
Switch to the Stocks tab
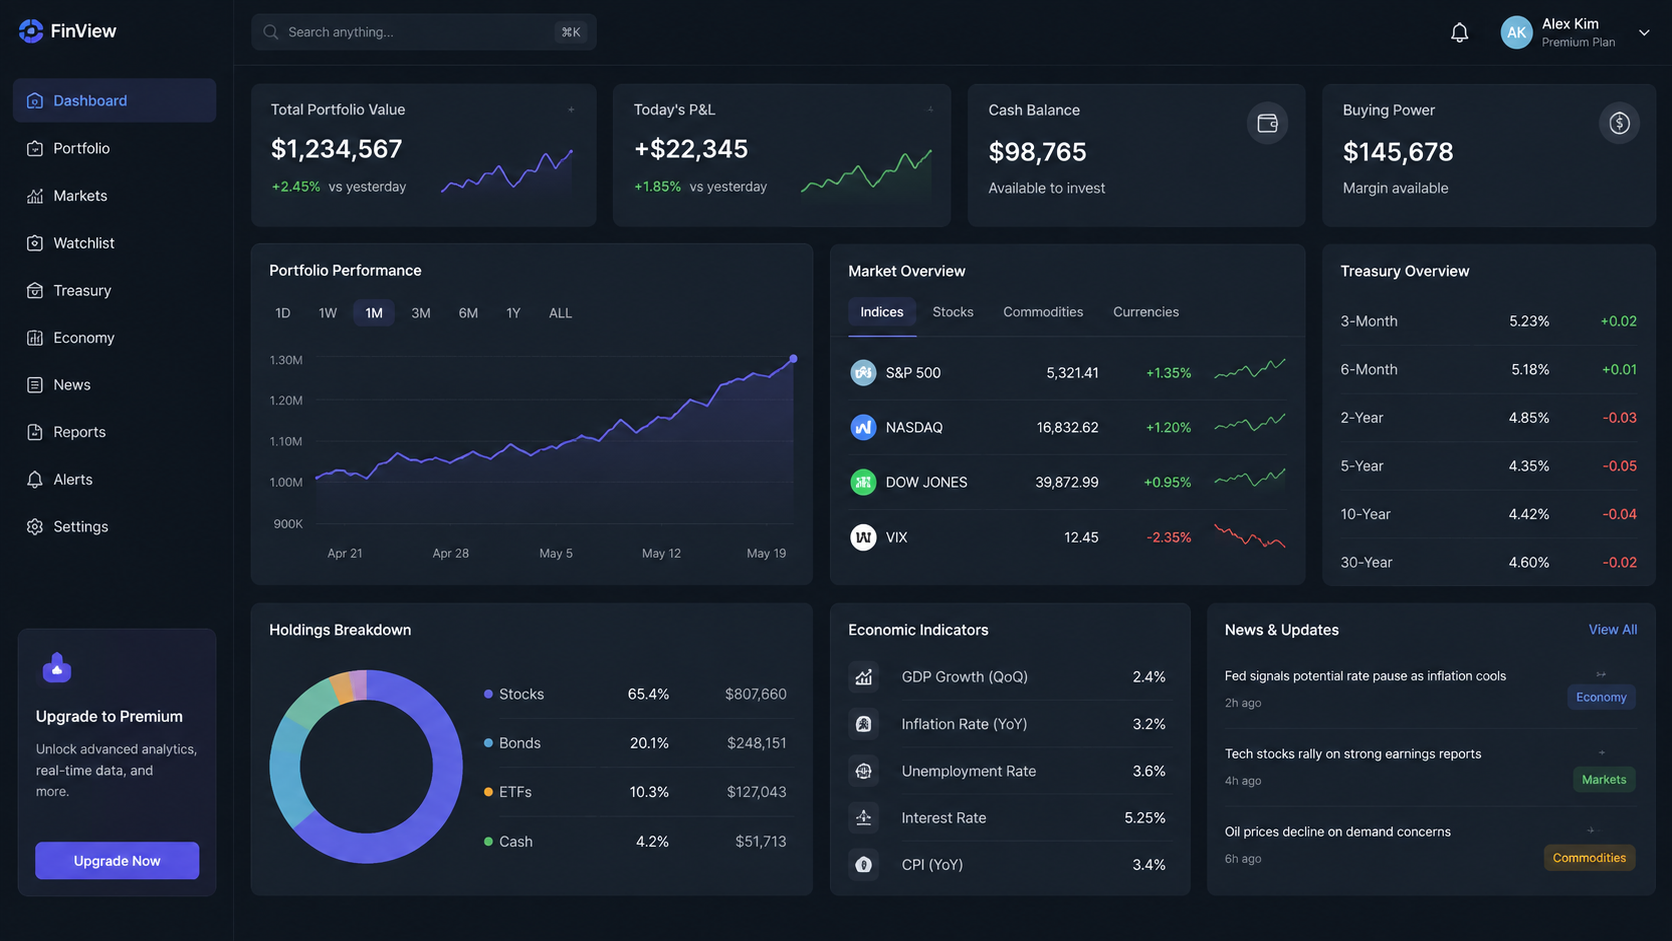(x=953, y=312)
